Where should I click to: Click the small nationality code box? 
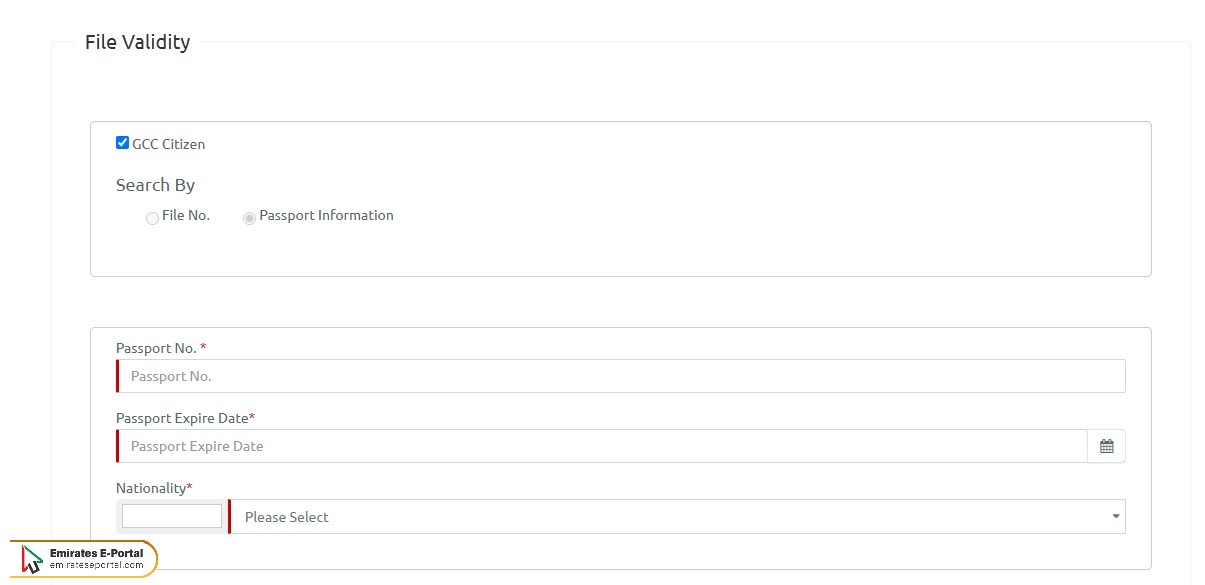[172, 516]
